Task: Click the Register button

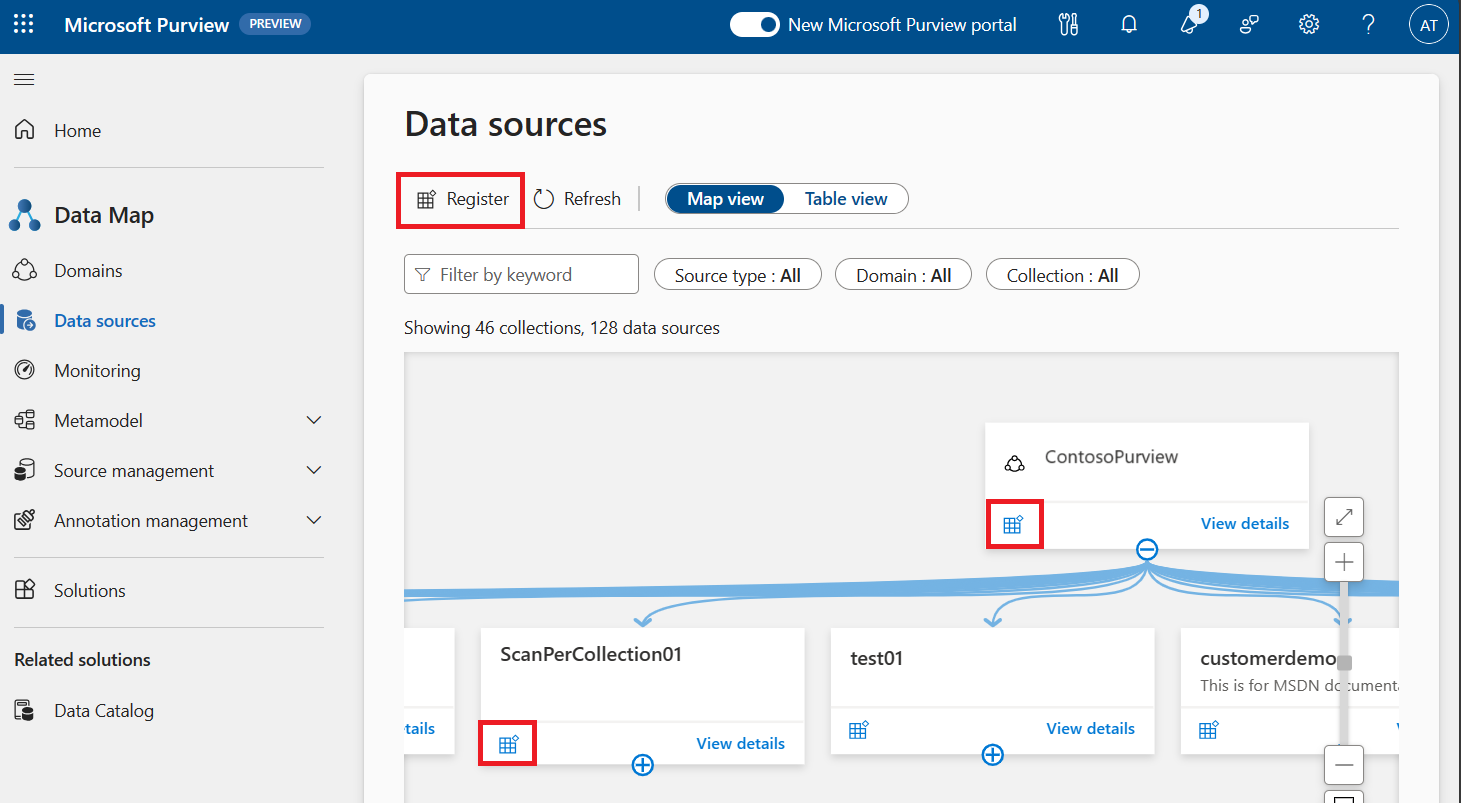Action: [x=462, y=199]
